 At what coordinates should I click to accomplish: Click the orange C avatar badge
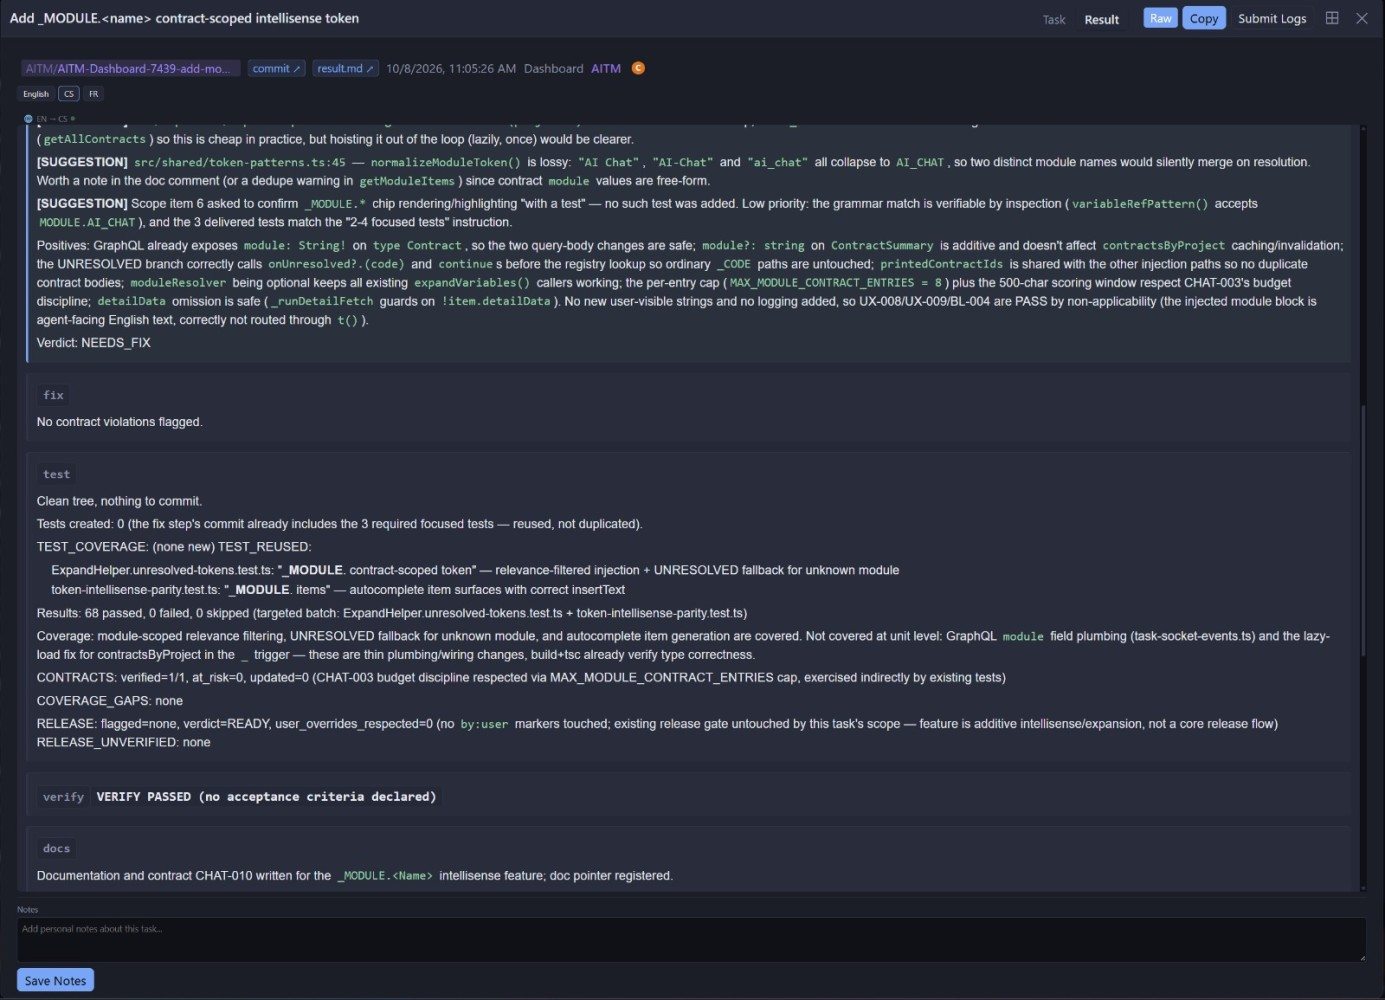click(638, 68)
